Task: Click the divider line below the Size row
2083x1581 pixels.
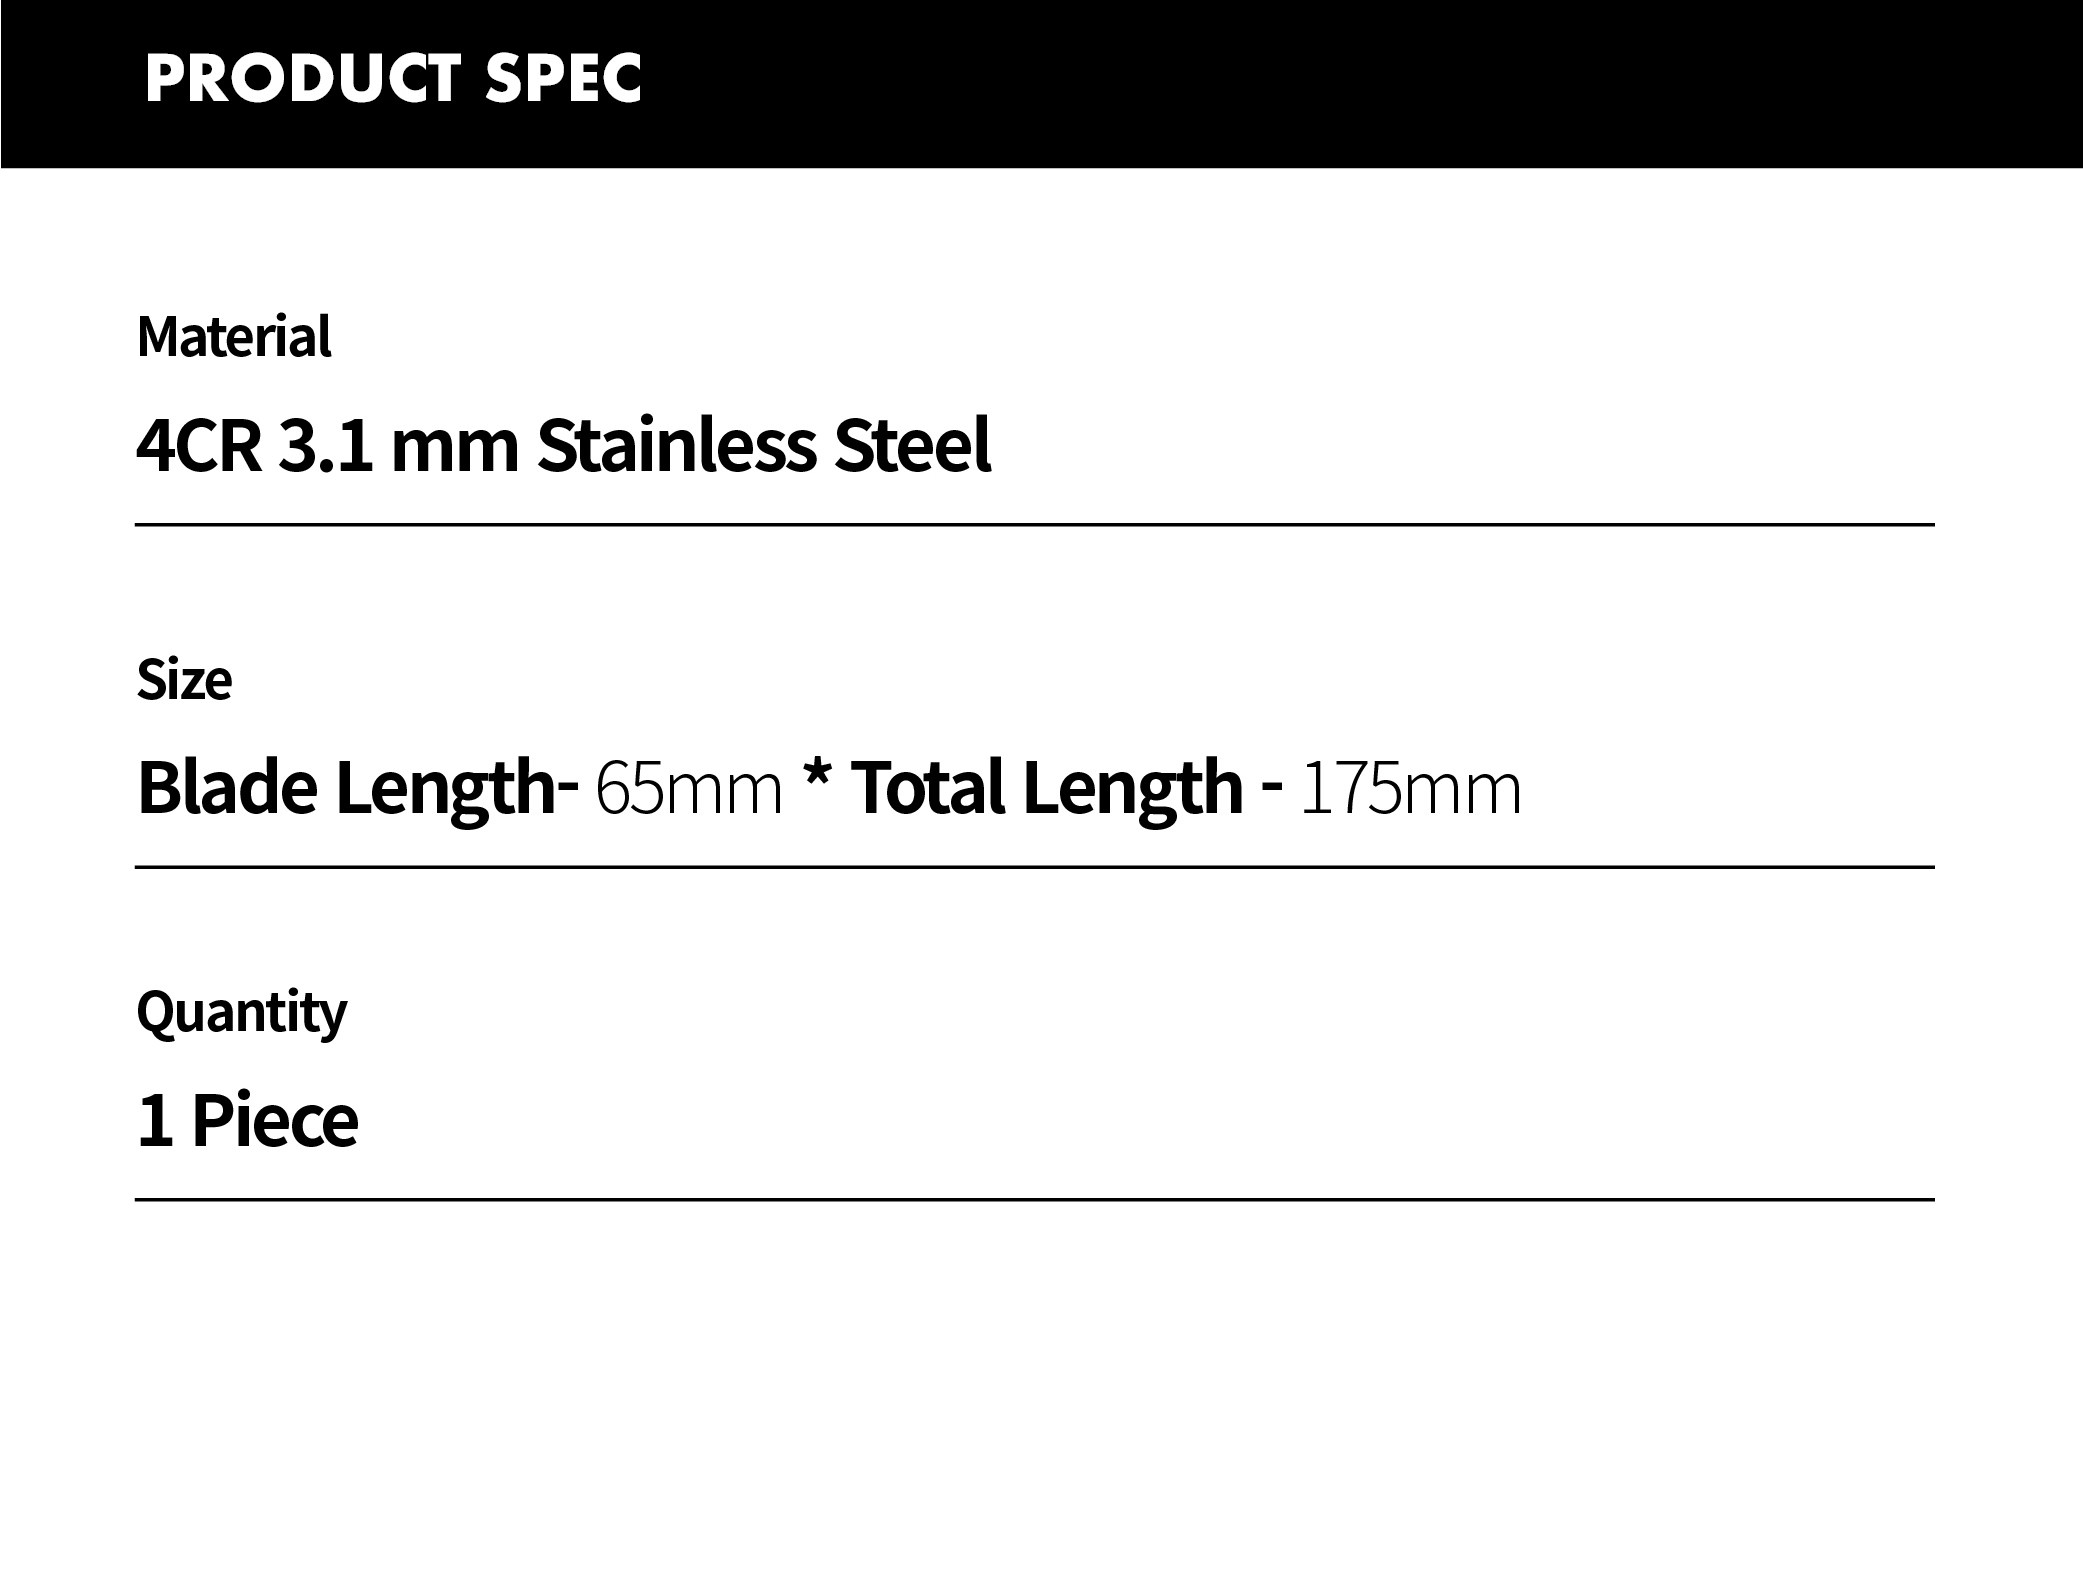Action: point(1035,867)
